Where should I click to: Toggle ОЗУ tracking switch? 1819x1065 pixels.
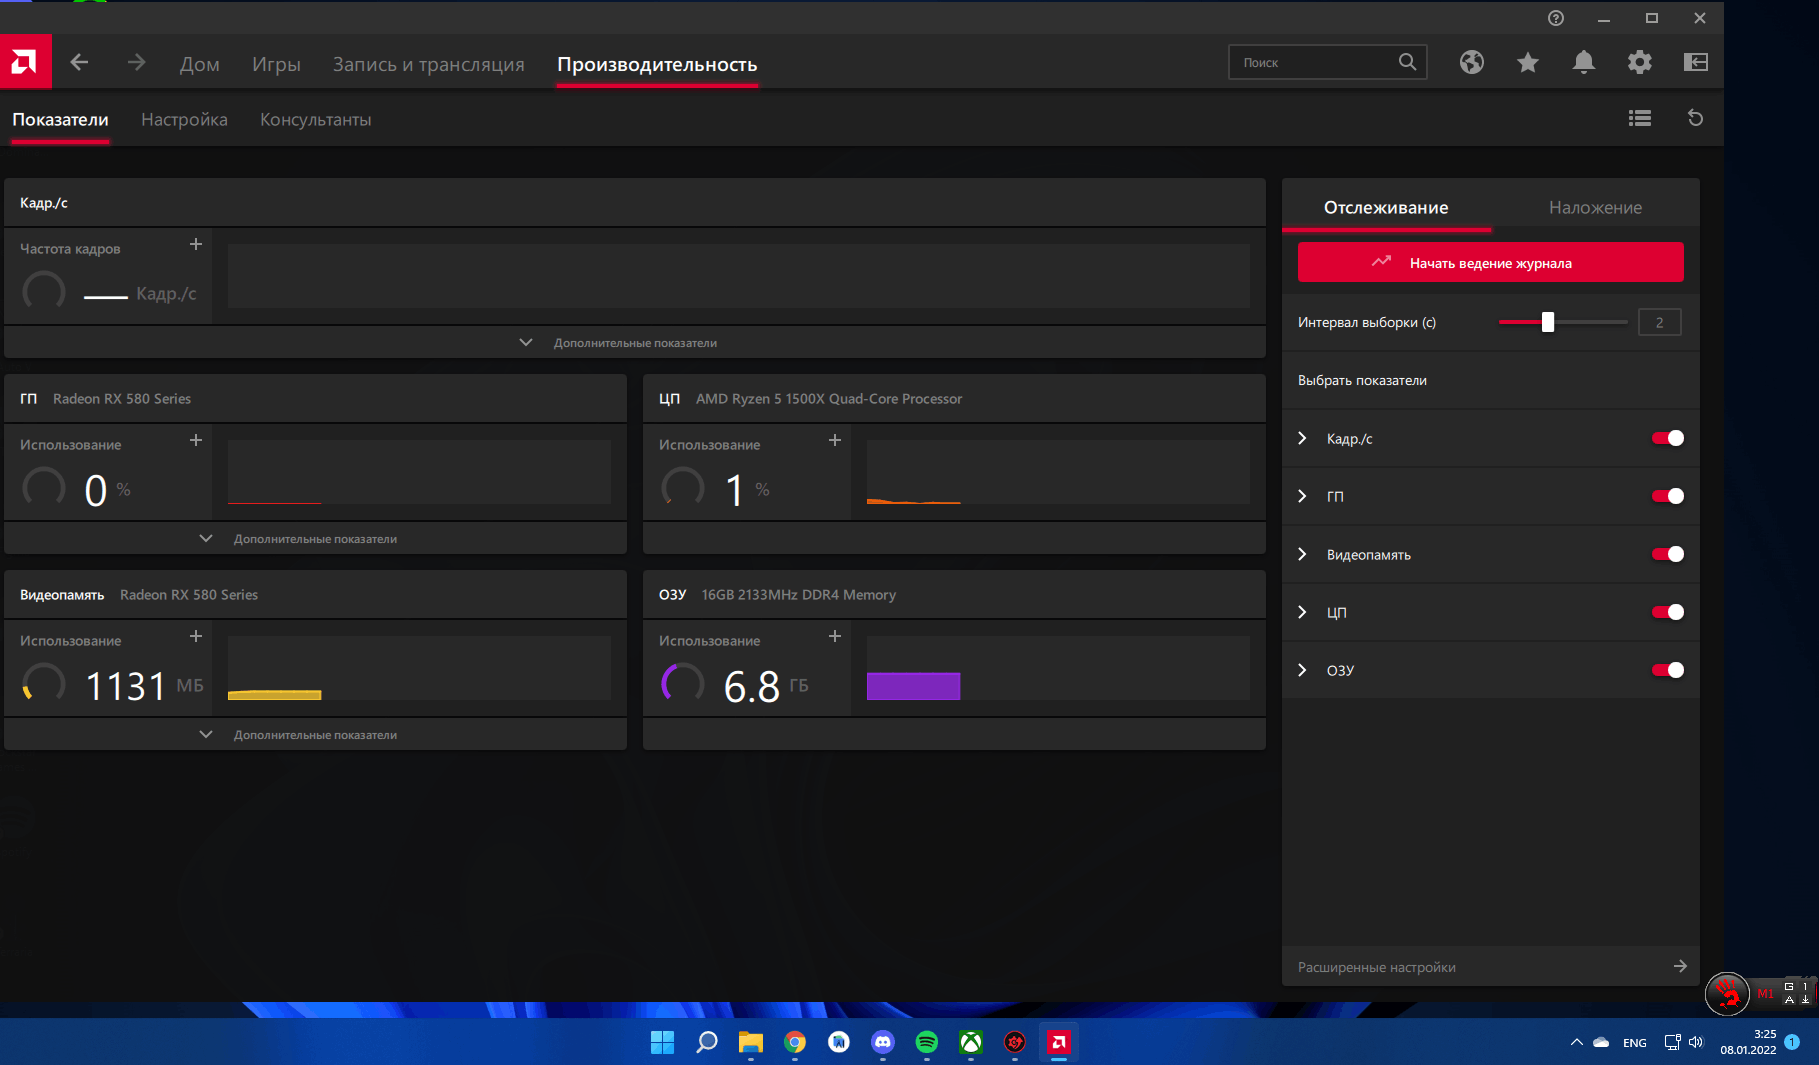pyautogui.click(x=1667, y=670)
